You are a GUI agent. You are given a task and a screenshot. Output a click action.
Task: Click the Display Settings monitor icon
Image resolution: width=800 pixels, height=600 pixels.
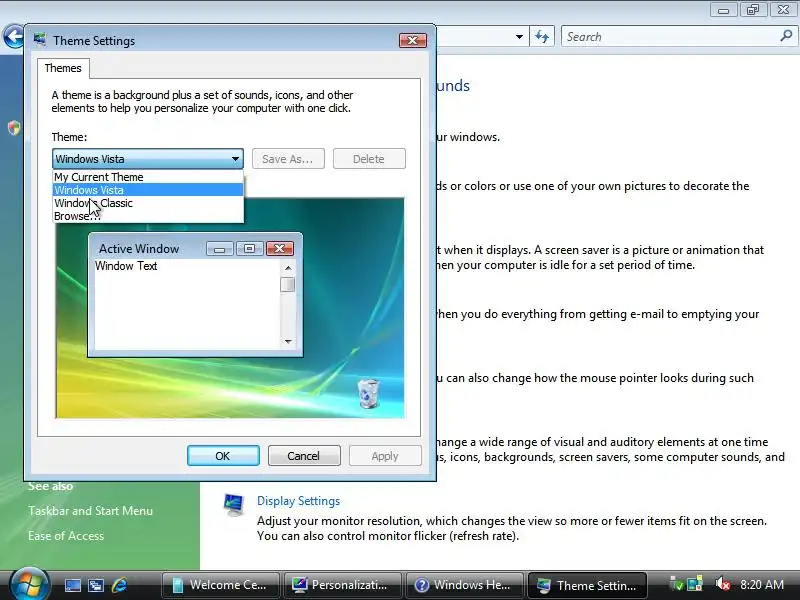(234, 505)
